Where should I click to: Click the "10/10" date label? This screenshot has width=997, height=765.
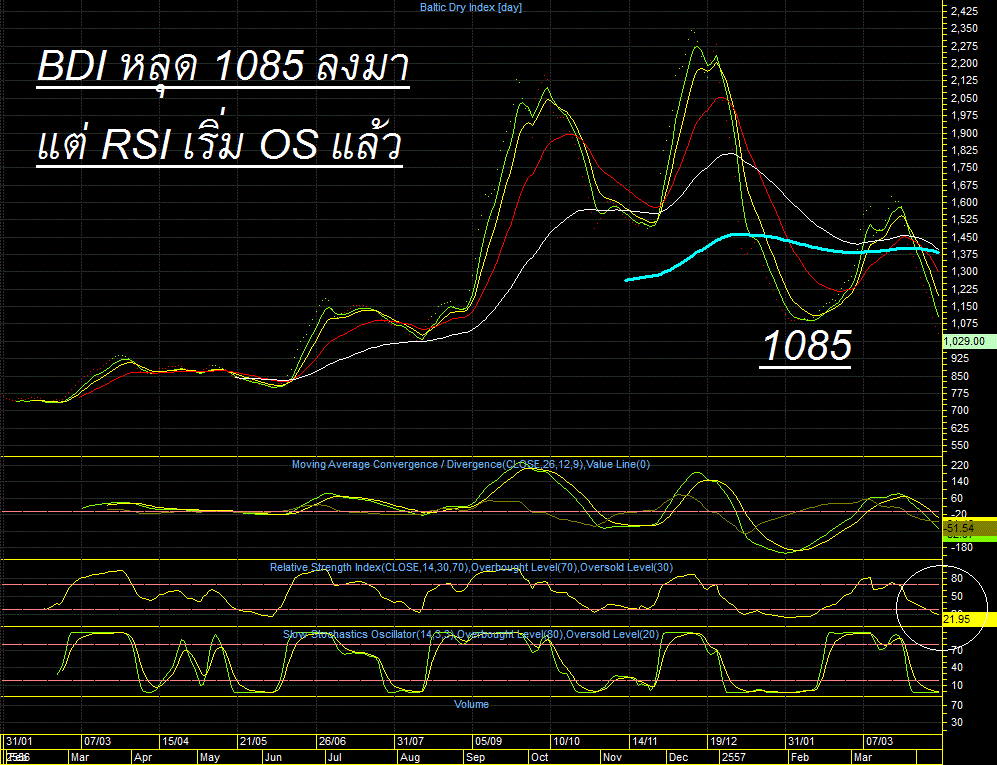(567, 741)
